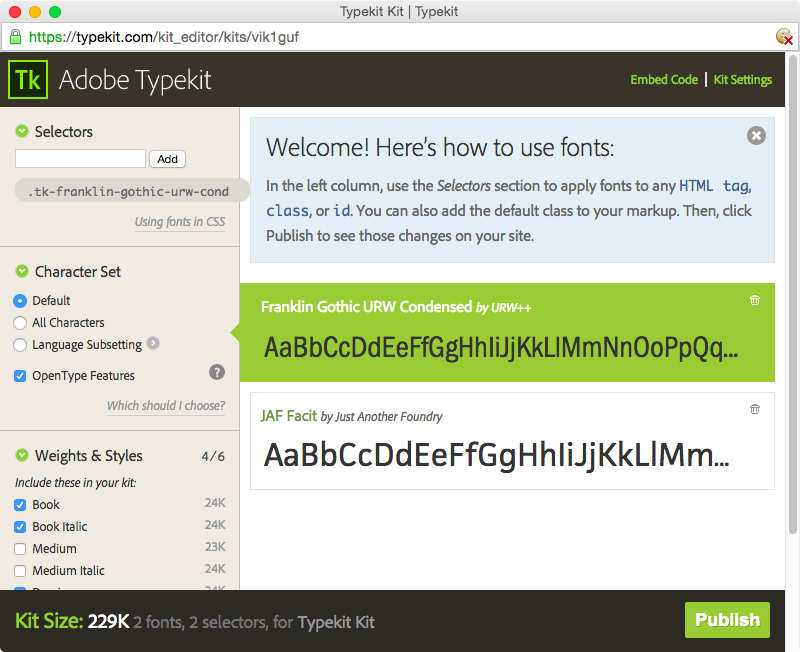Select the Default character set radio
Viewport: 800px width, 652px height.
pos(20,301)
